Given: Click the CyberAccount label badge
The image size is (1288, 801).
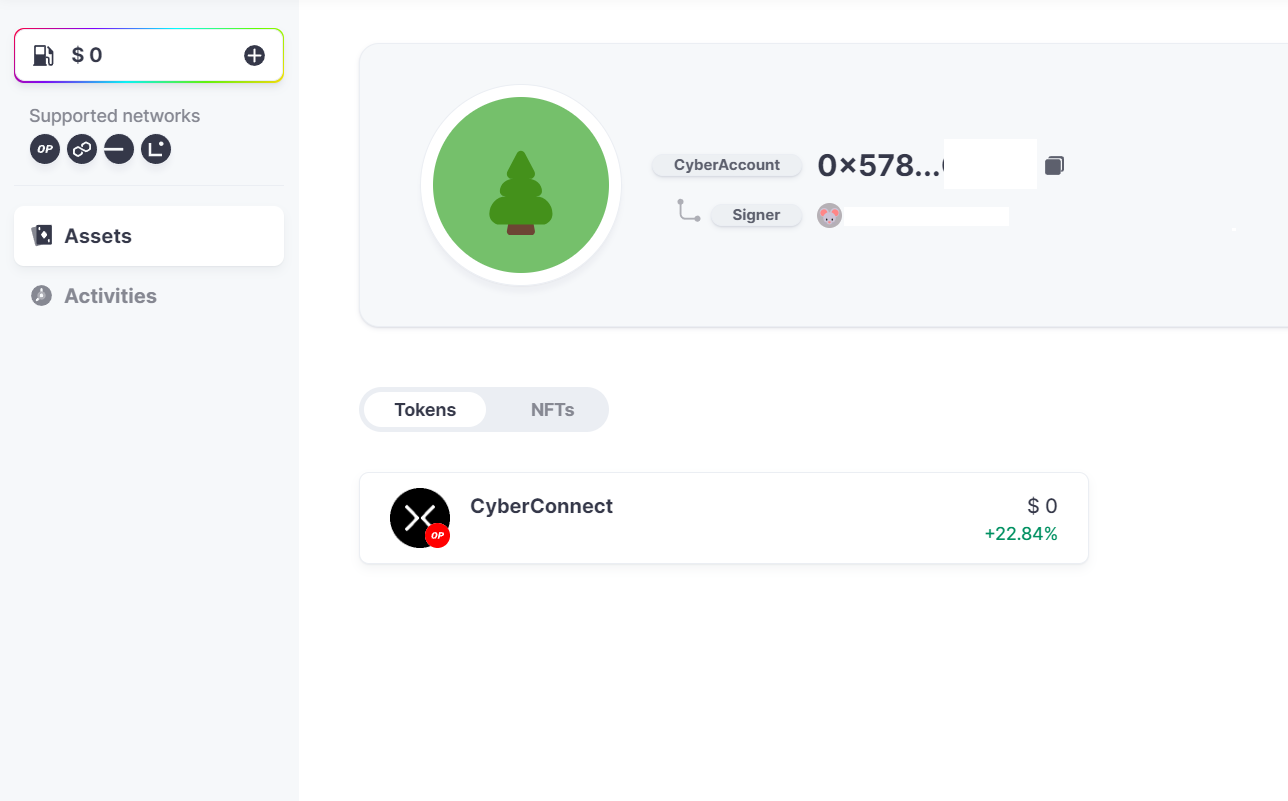Looking at the screenshot, I should coord(727,165).
